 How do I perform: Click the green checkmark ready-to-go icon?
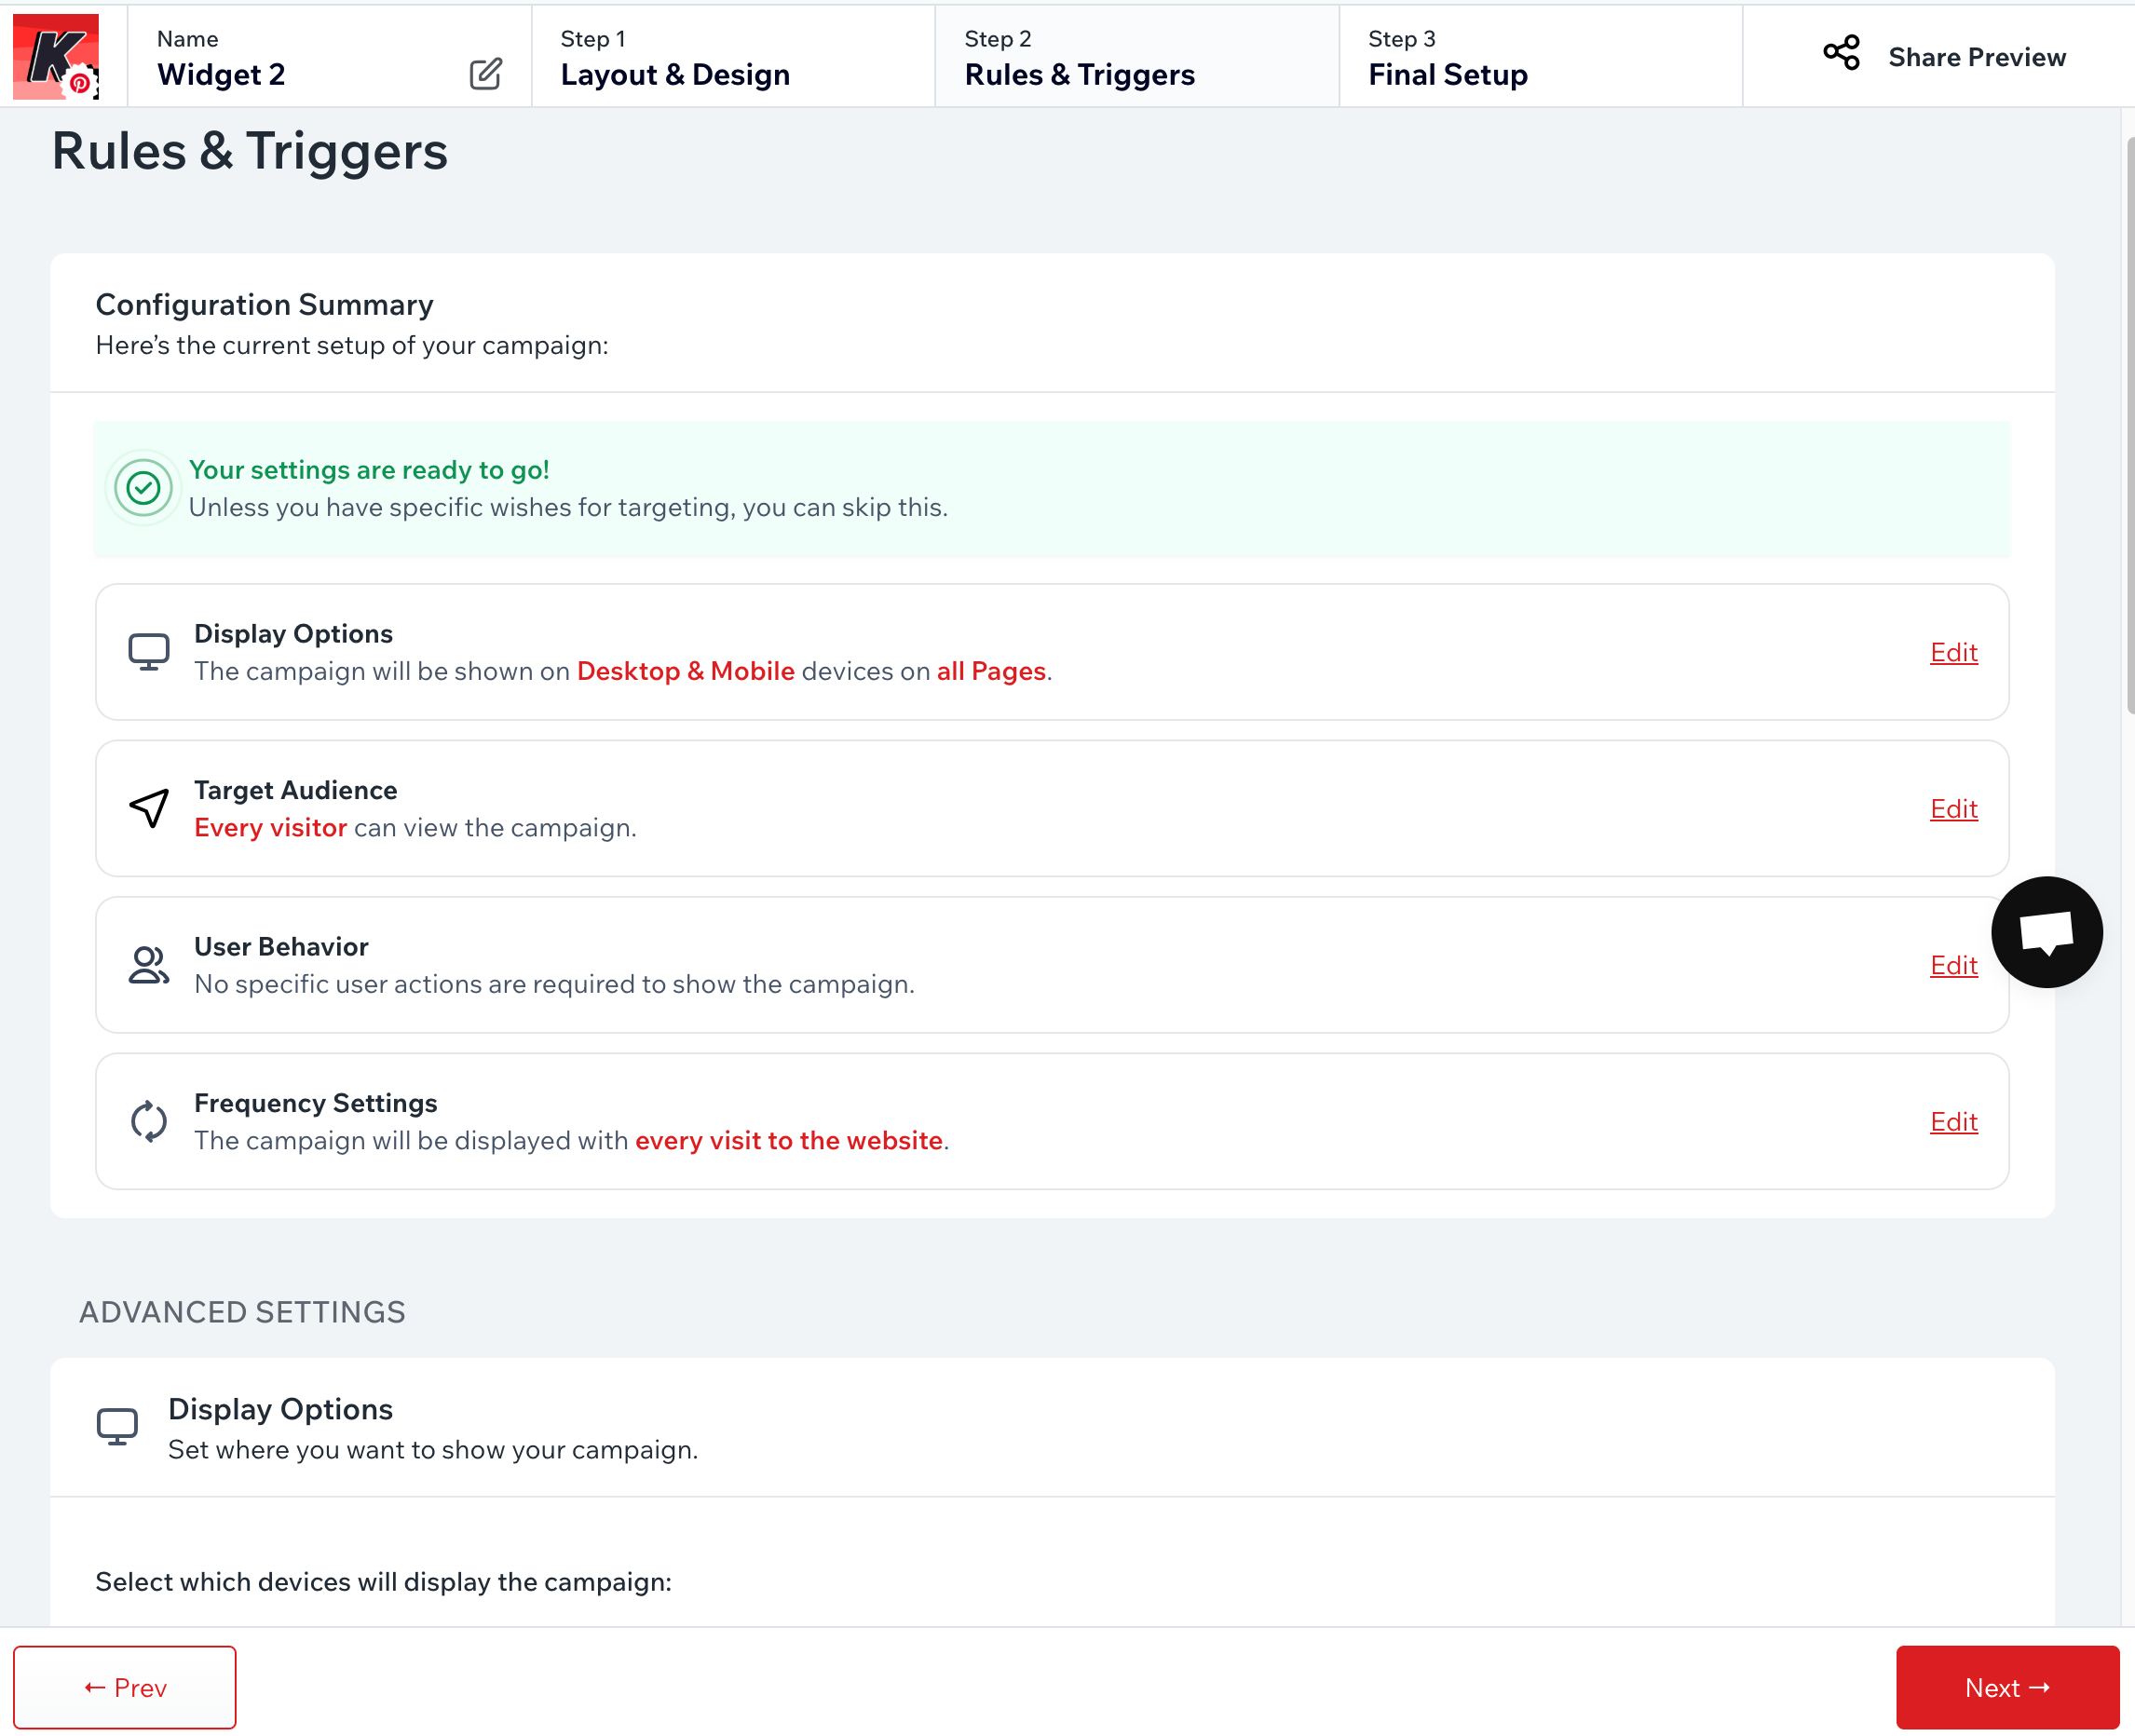click(143, 488)
